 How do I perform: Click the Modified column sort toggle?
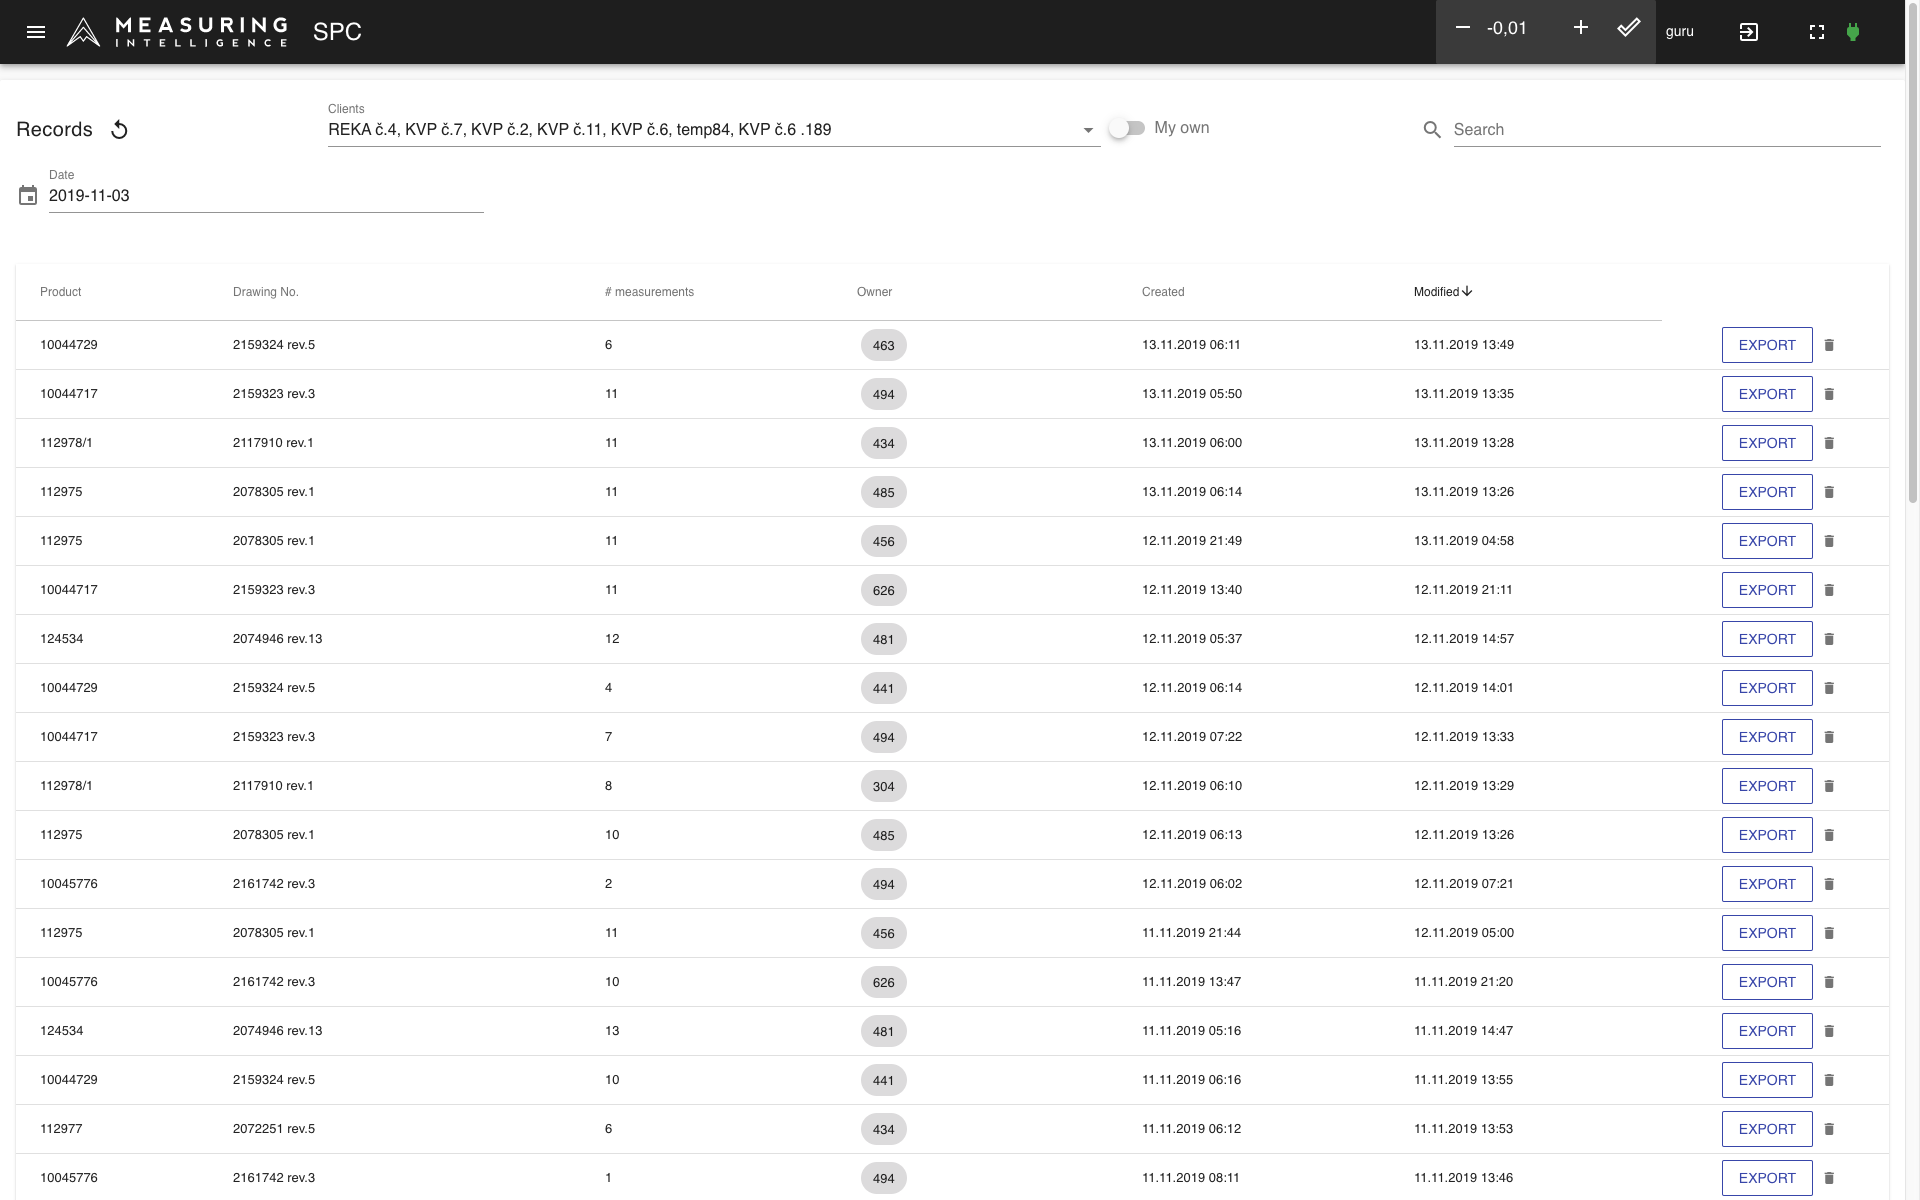pyautogui.click(x=1443, y=292)
